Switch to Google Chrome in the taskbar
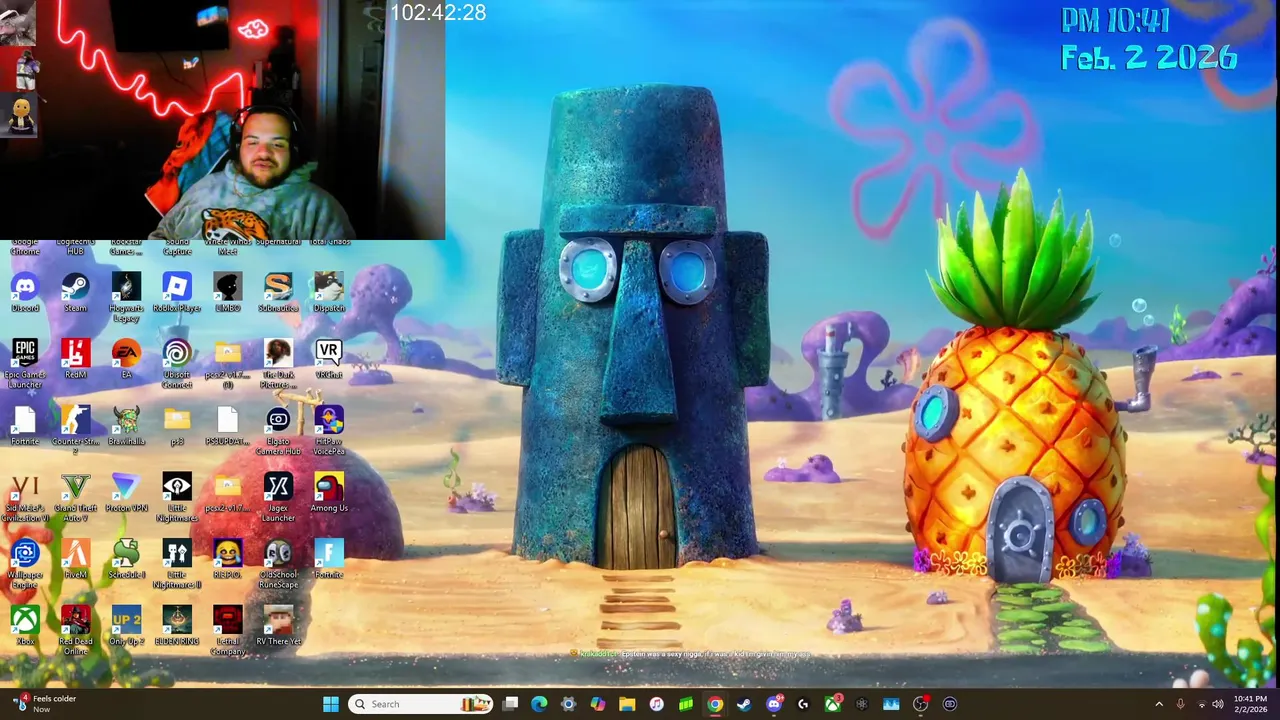This screenshot has height=720, width=1280. point(715,704)
